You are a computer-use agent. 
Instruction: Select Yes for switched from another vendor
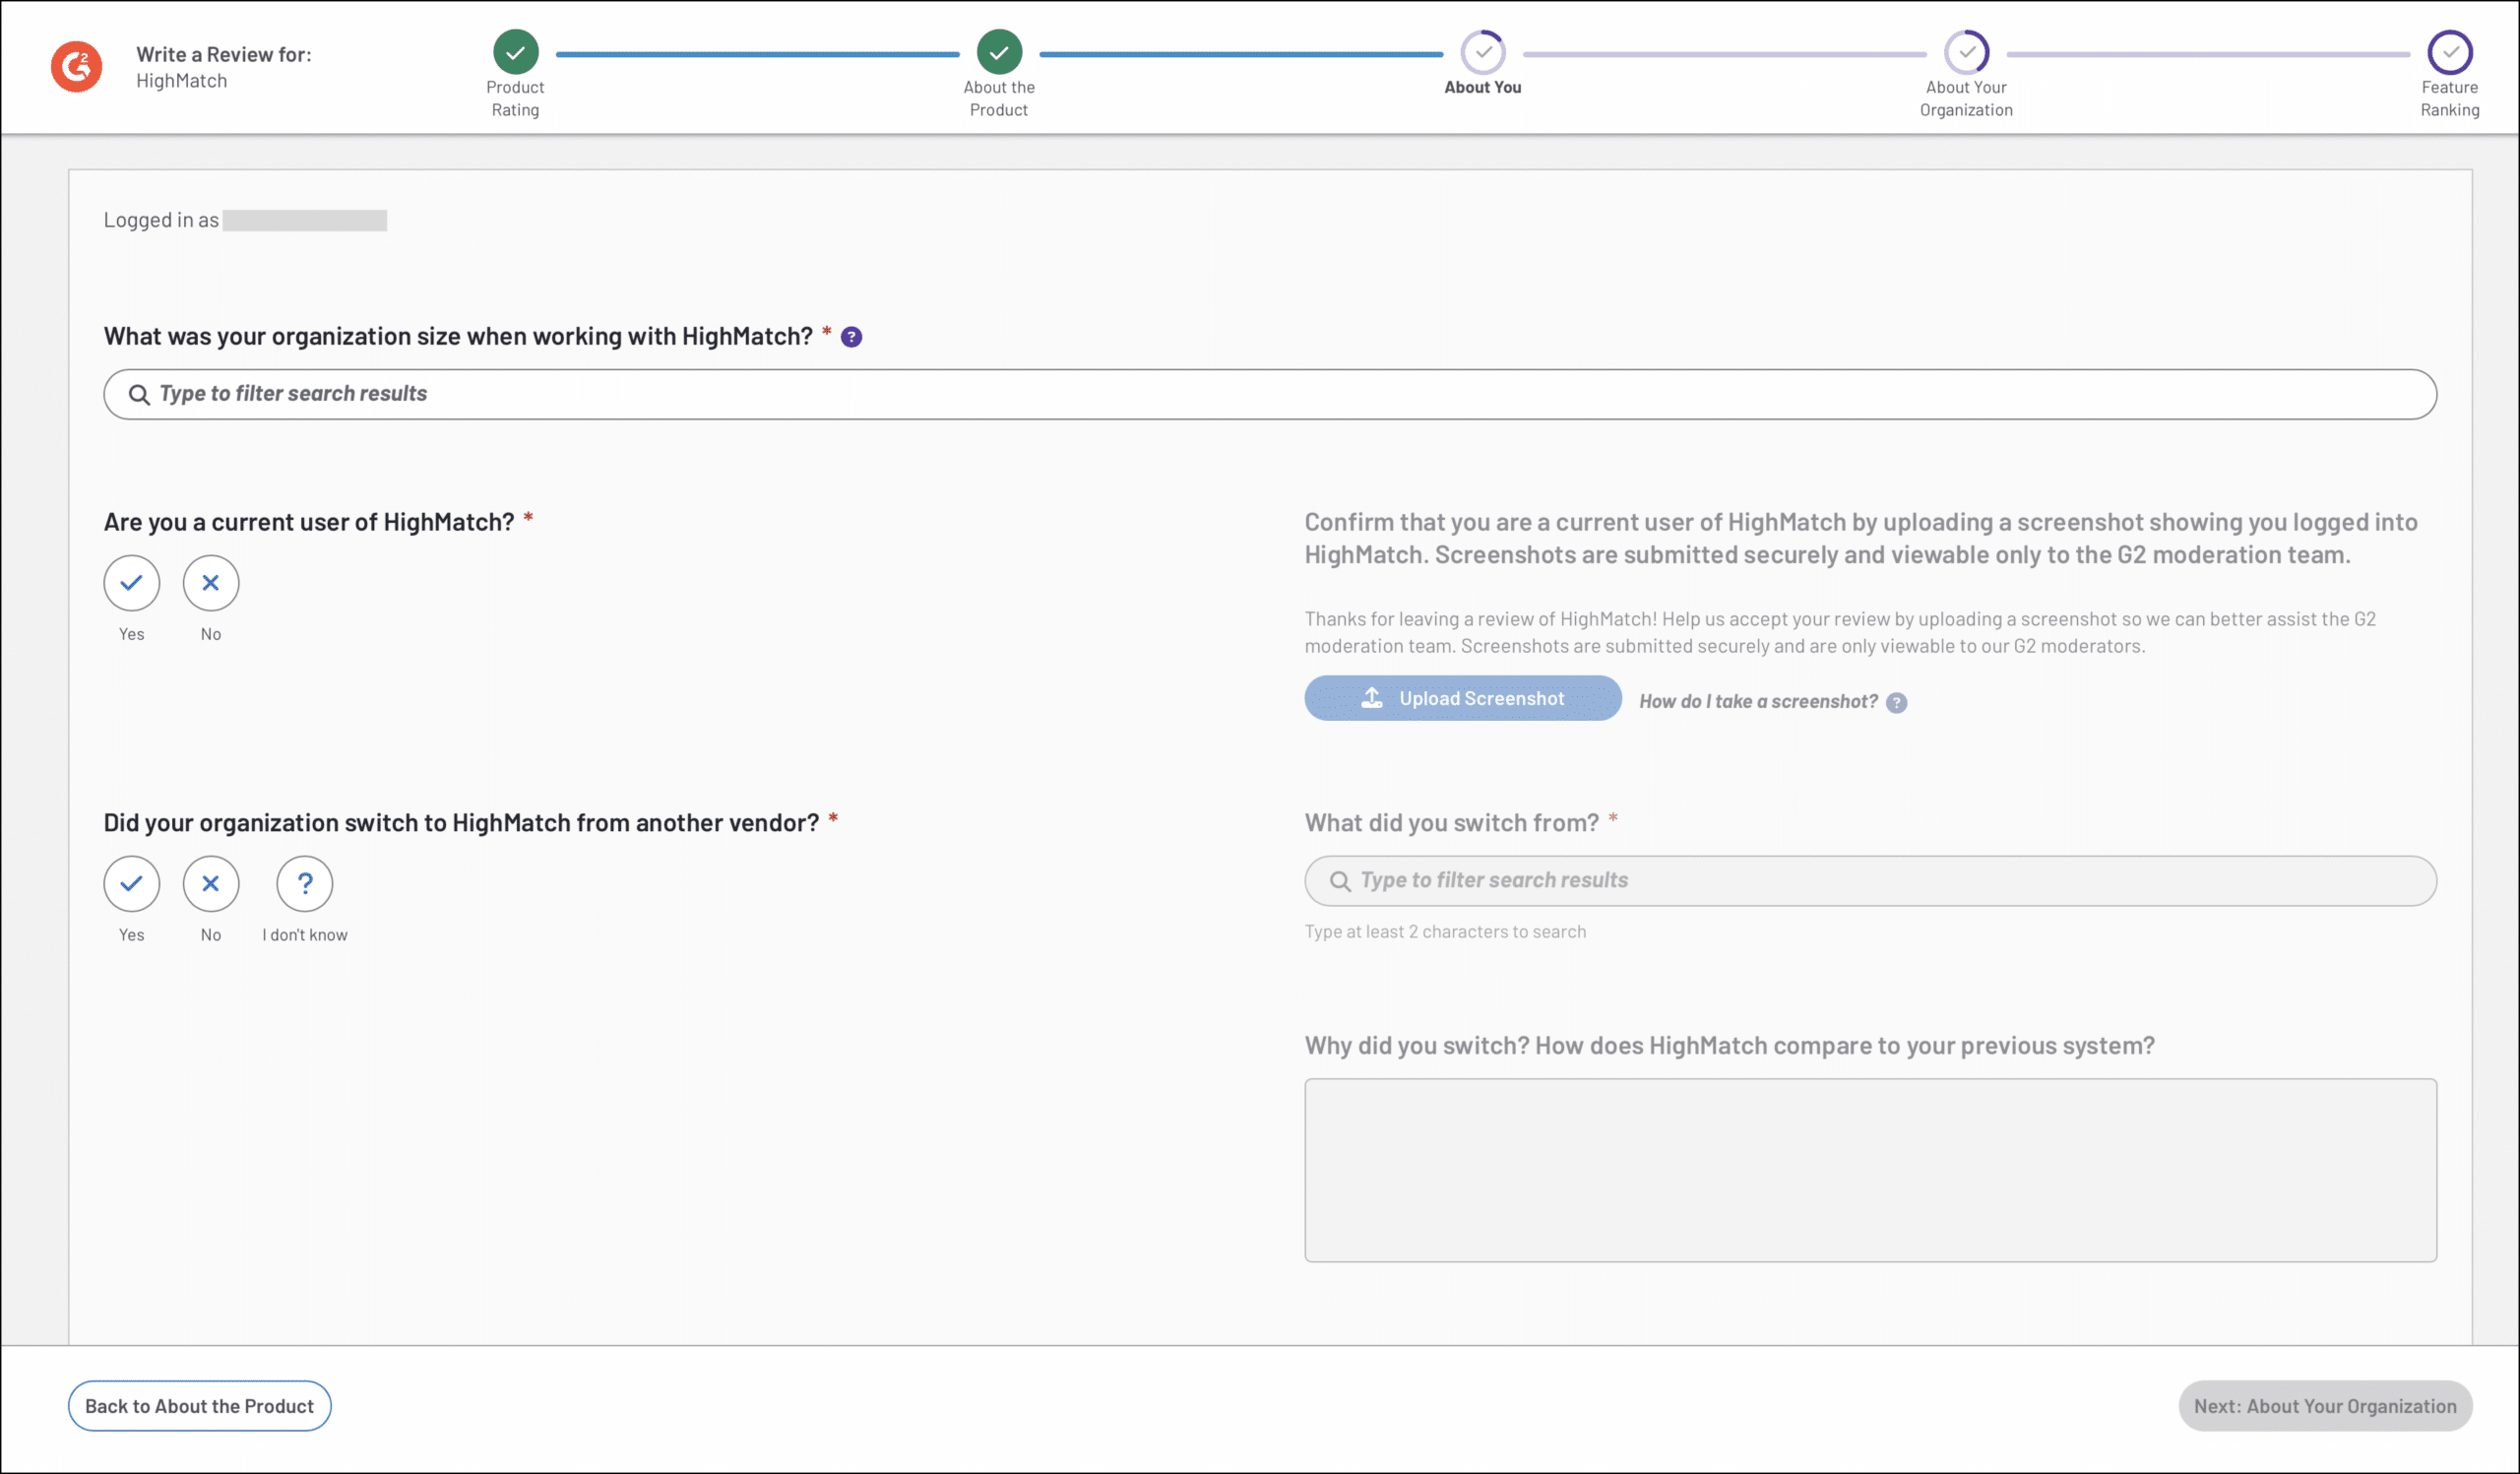pyautogui.click(x=131, y=884)
